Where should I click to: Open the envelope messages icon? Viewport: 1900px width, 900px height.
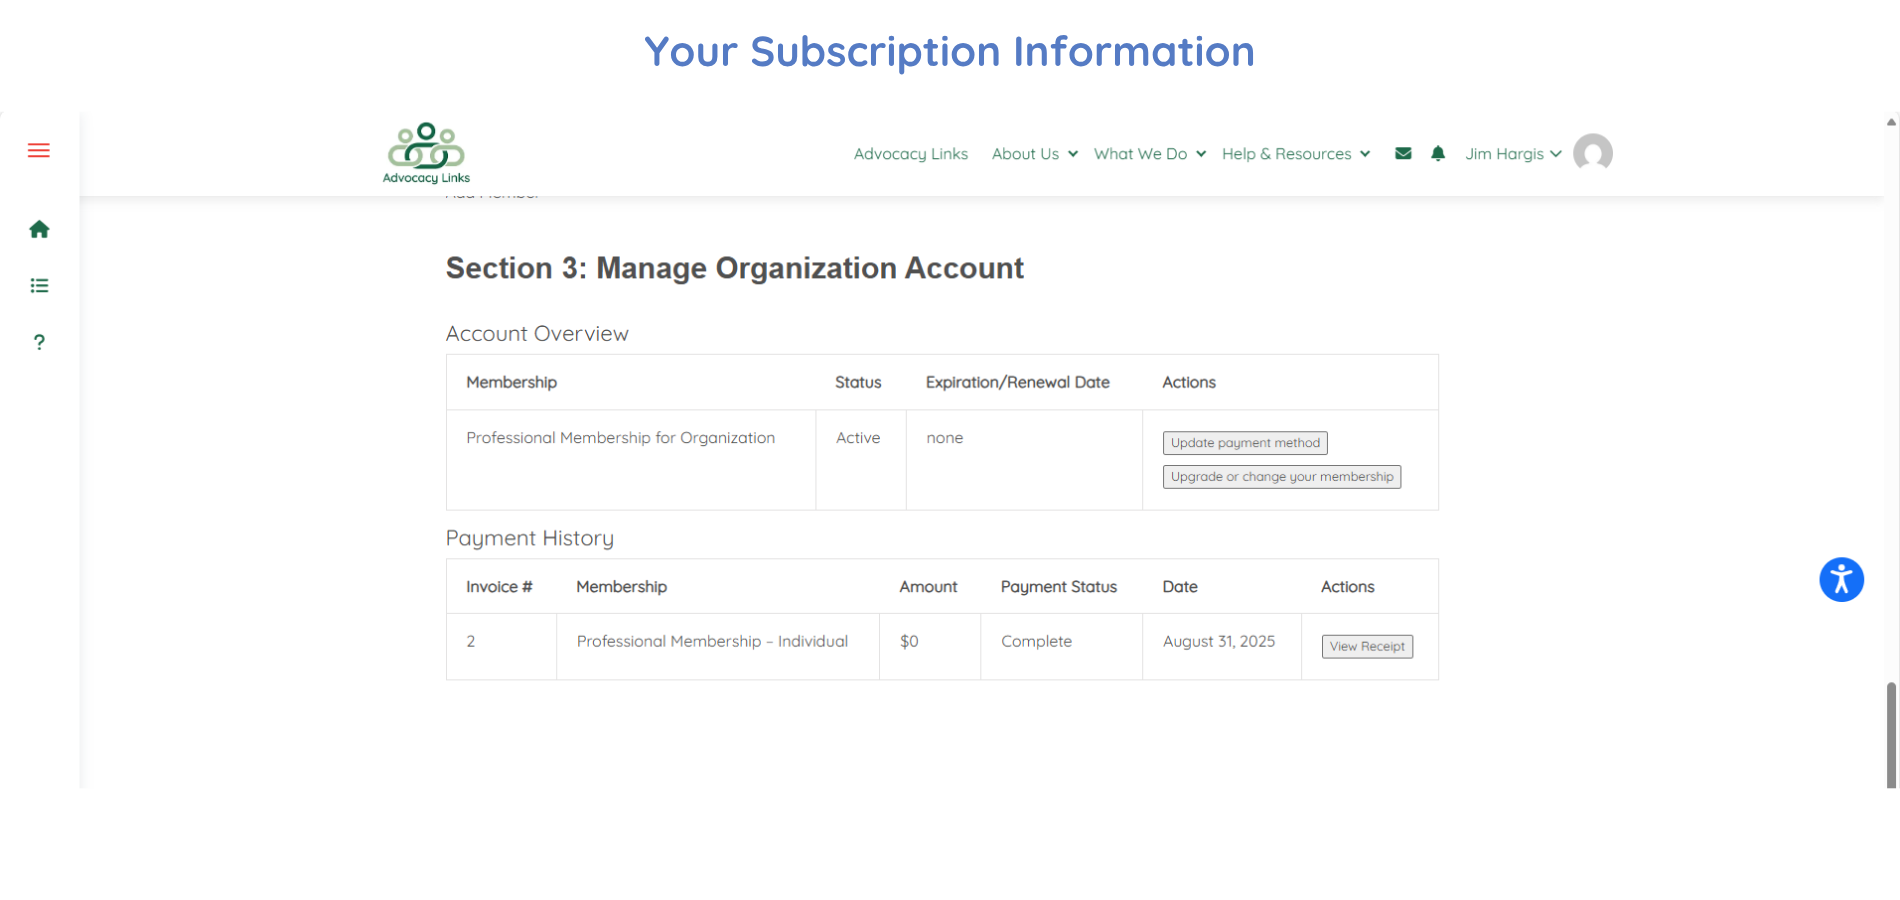1403,154
